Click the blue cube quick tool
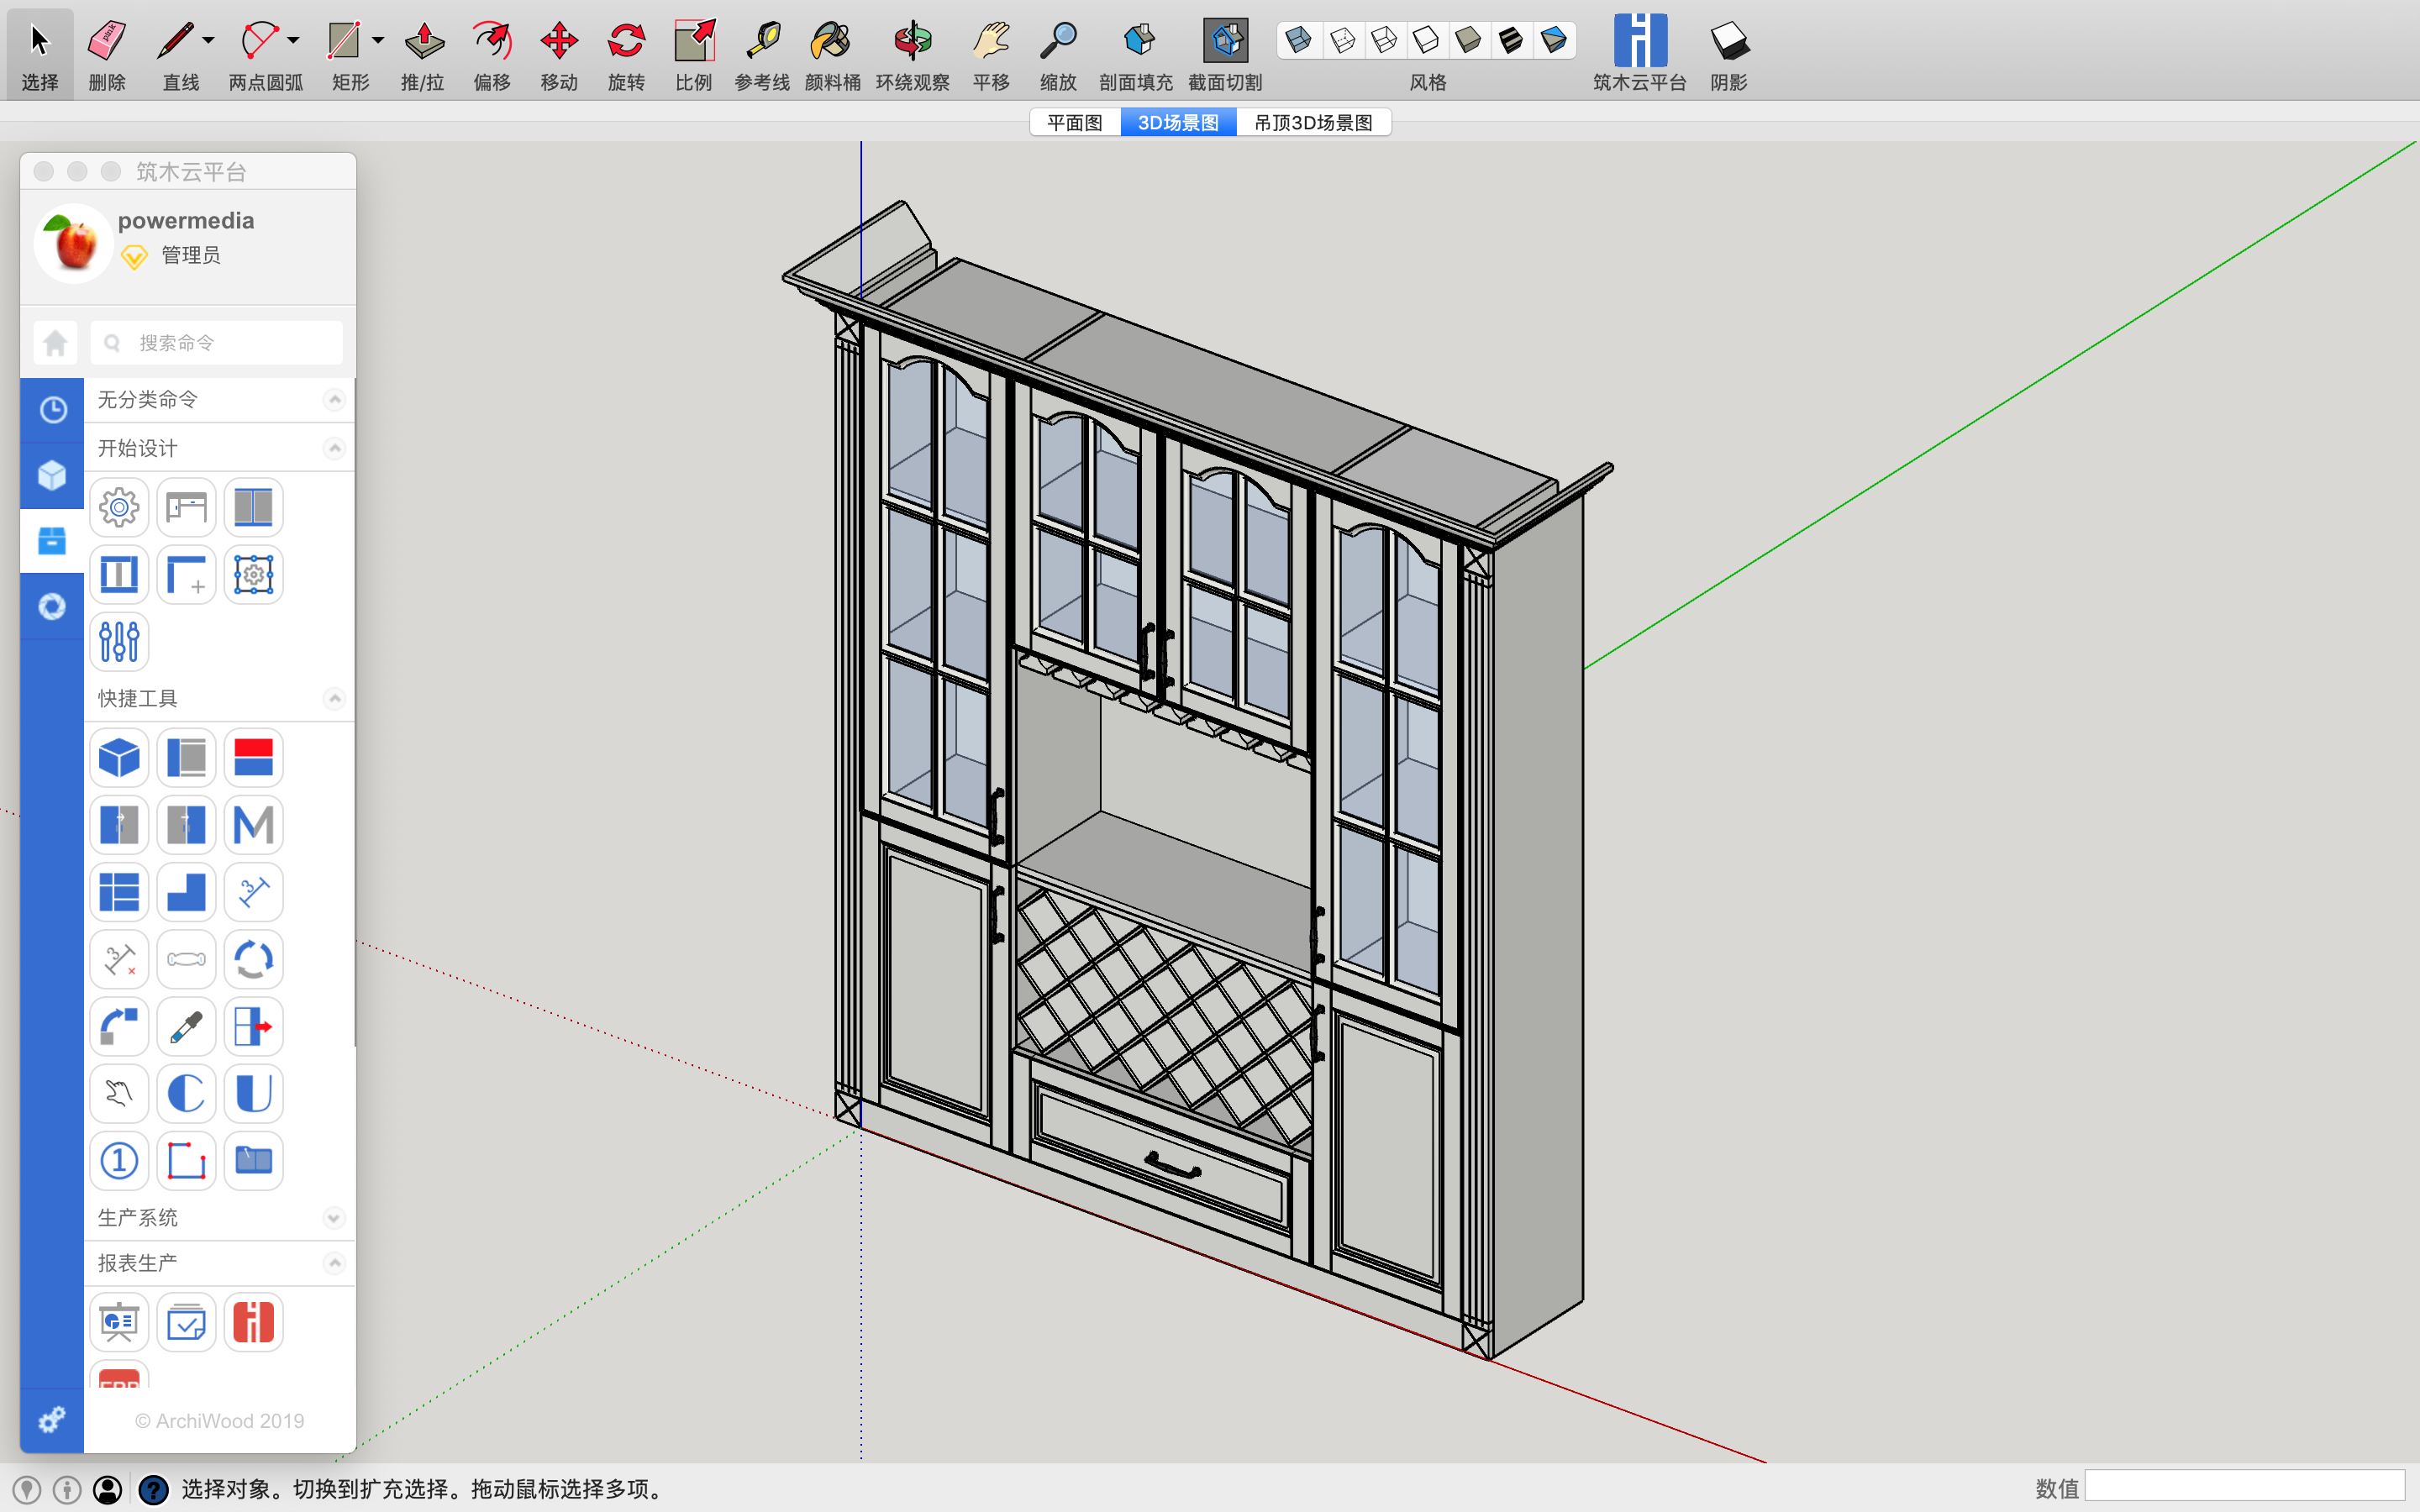The height and width of the screenshot is (1512, 2420). click(x=119, y=757)
